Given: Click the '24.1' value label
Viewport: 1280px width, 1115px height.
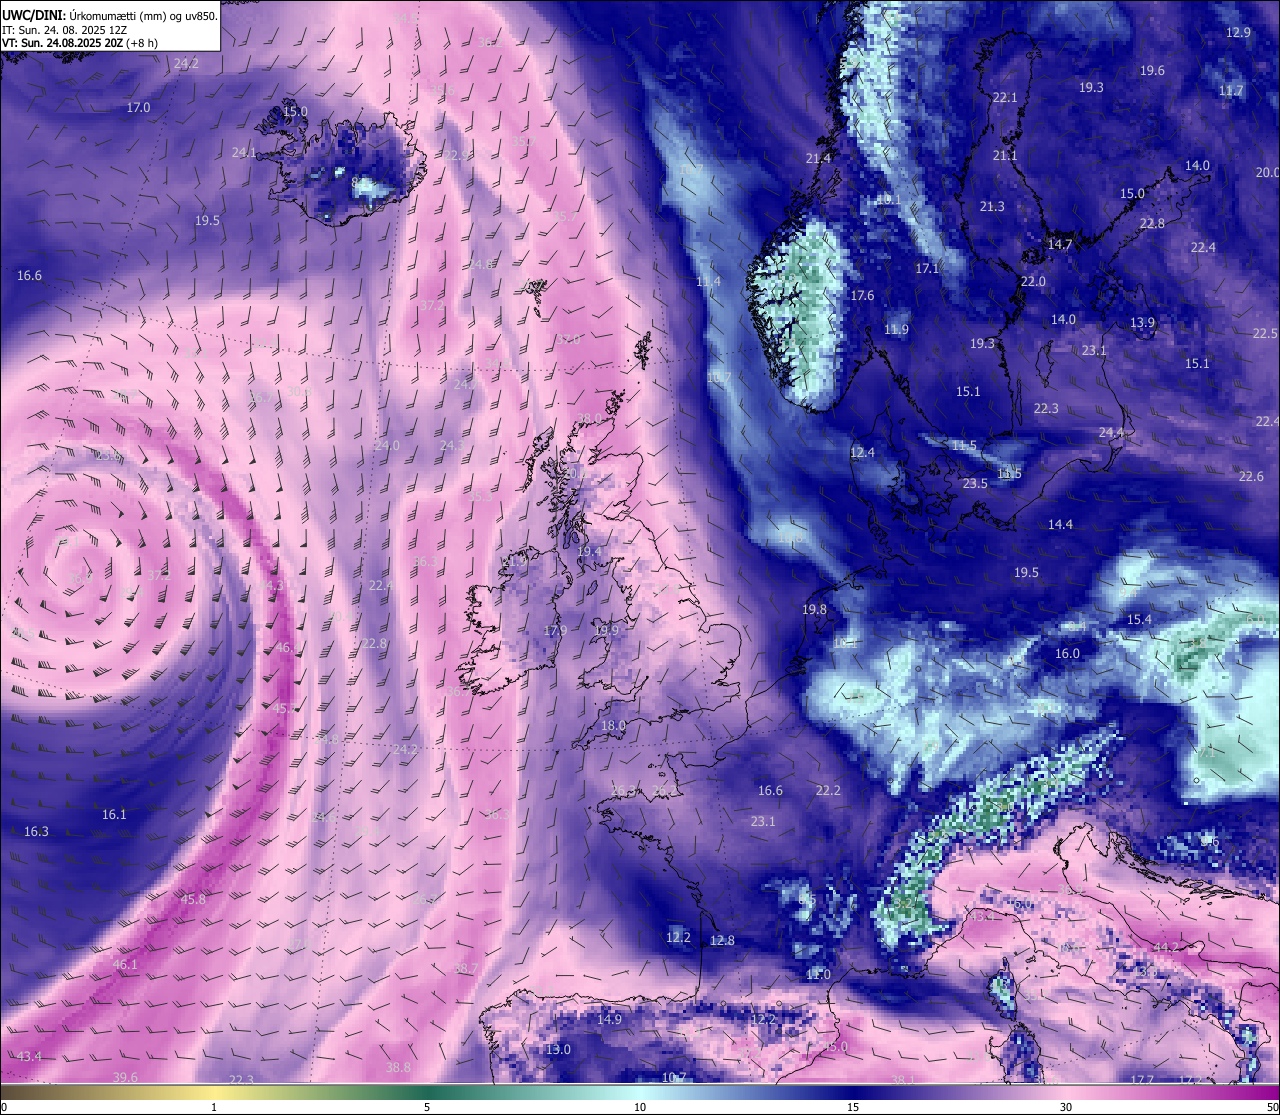Looking at the screenshot, I should click(x=244, y=152).
